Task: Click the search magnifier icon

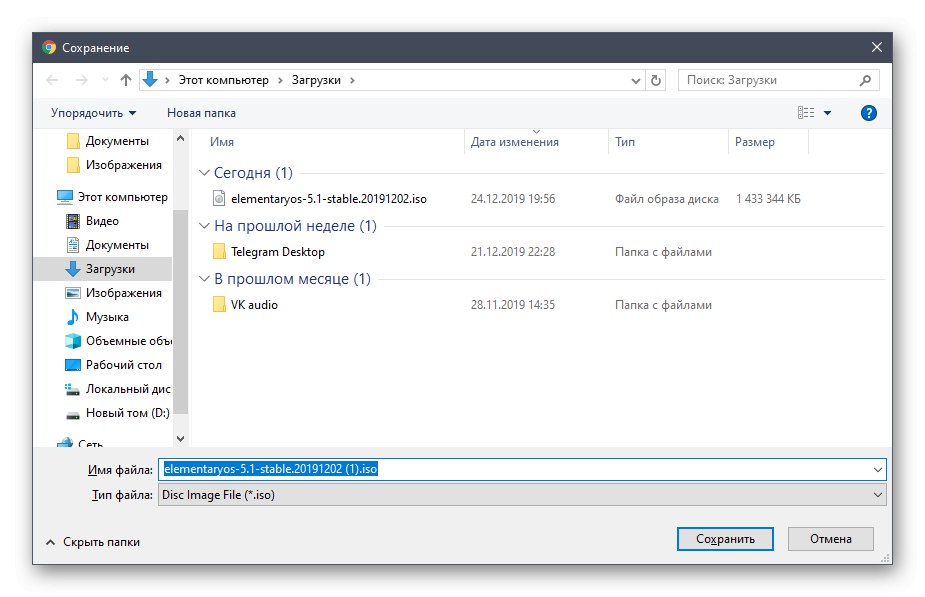Action: (865, 80)
